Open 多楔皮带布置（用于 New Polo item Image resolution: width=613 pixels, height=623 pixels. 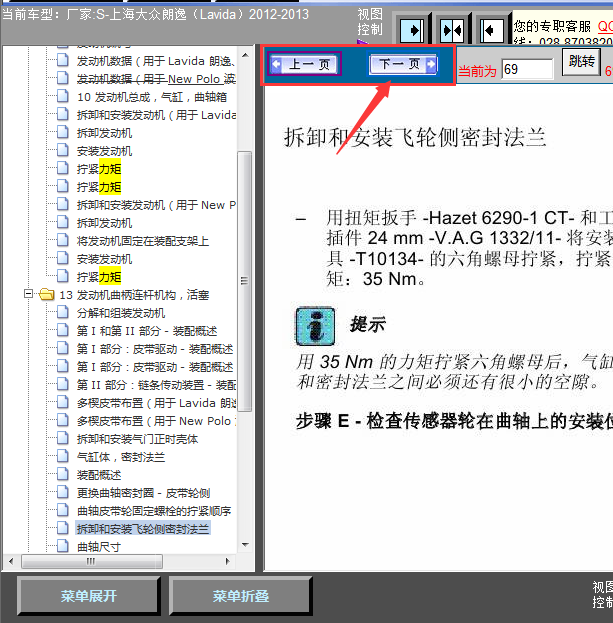(156, 421)
